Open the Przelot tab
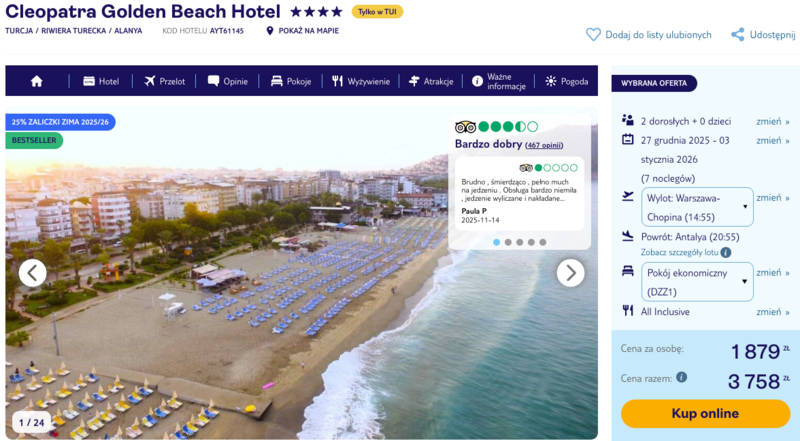This screenshot has height=441, width=800. tap(164, 81)
